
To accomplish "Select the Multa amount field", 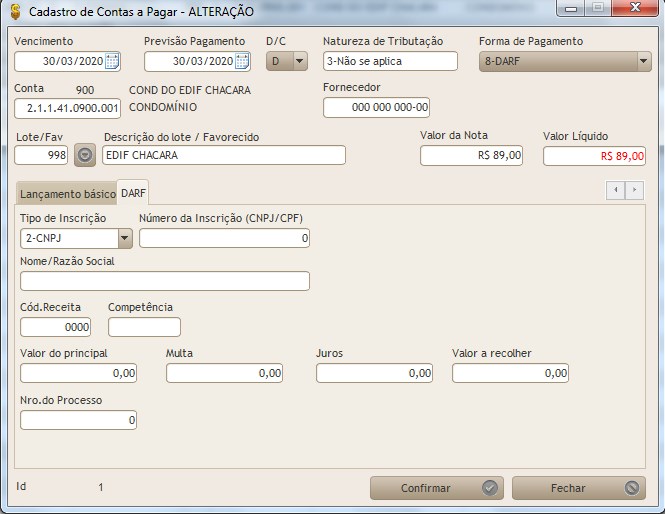I will [x=225, y=373].
